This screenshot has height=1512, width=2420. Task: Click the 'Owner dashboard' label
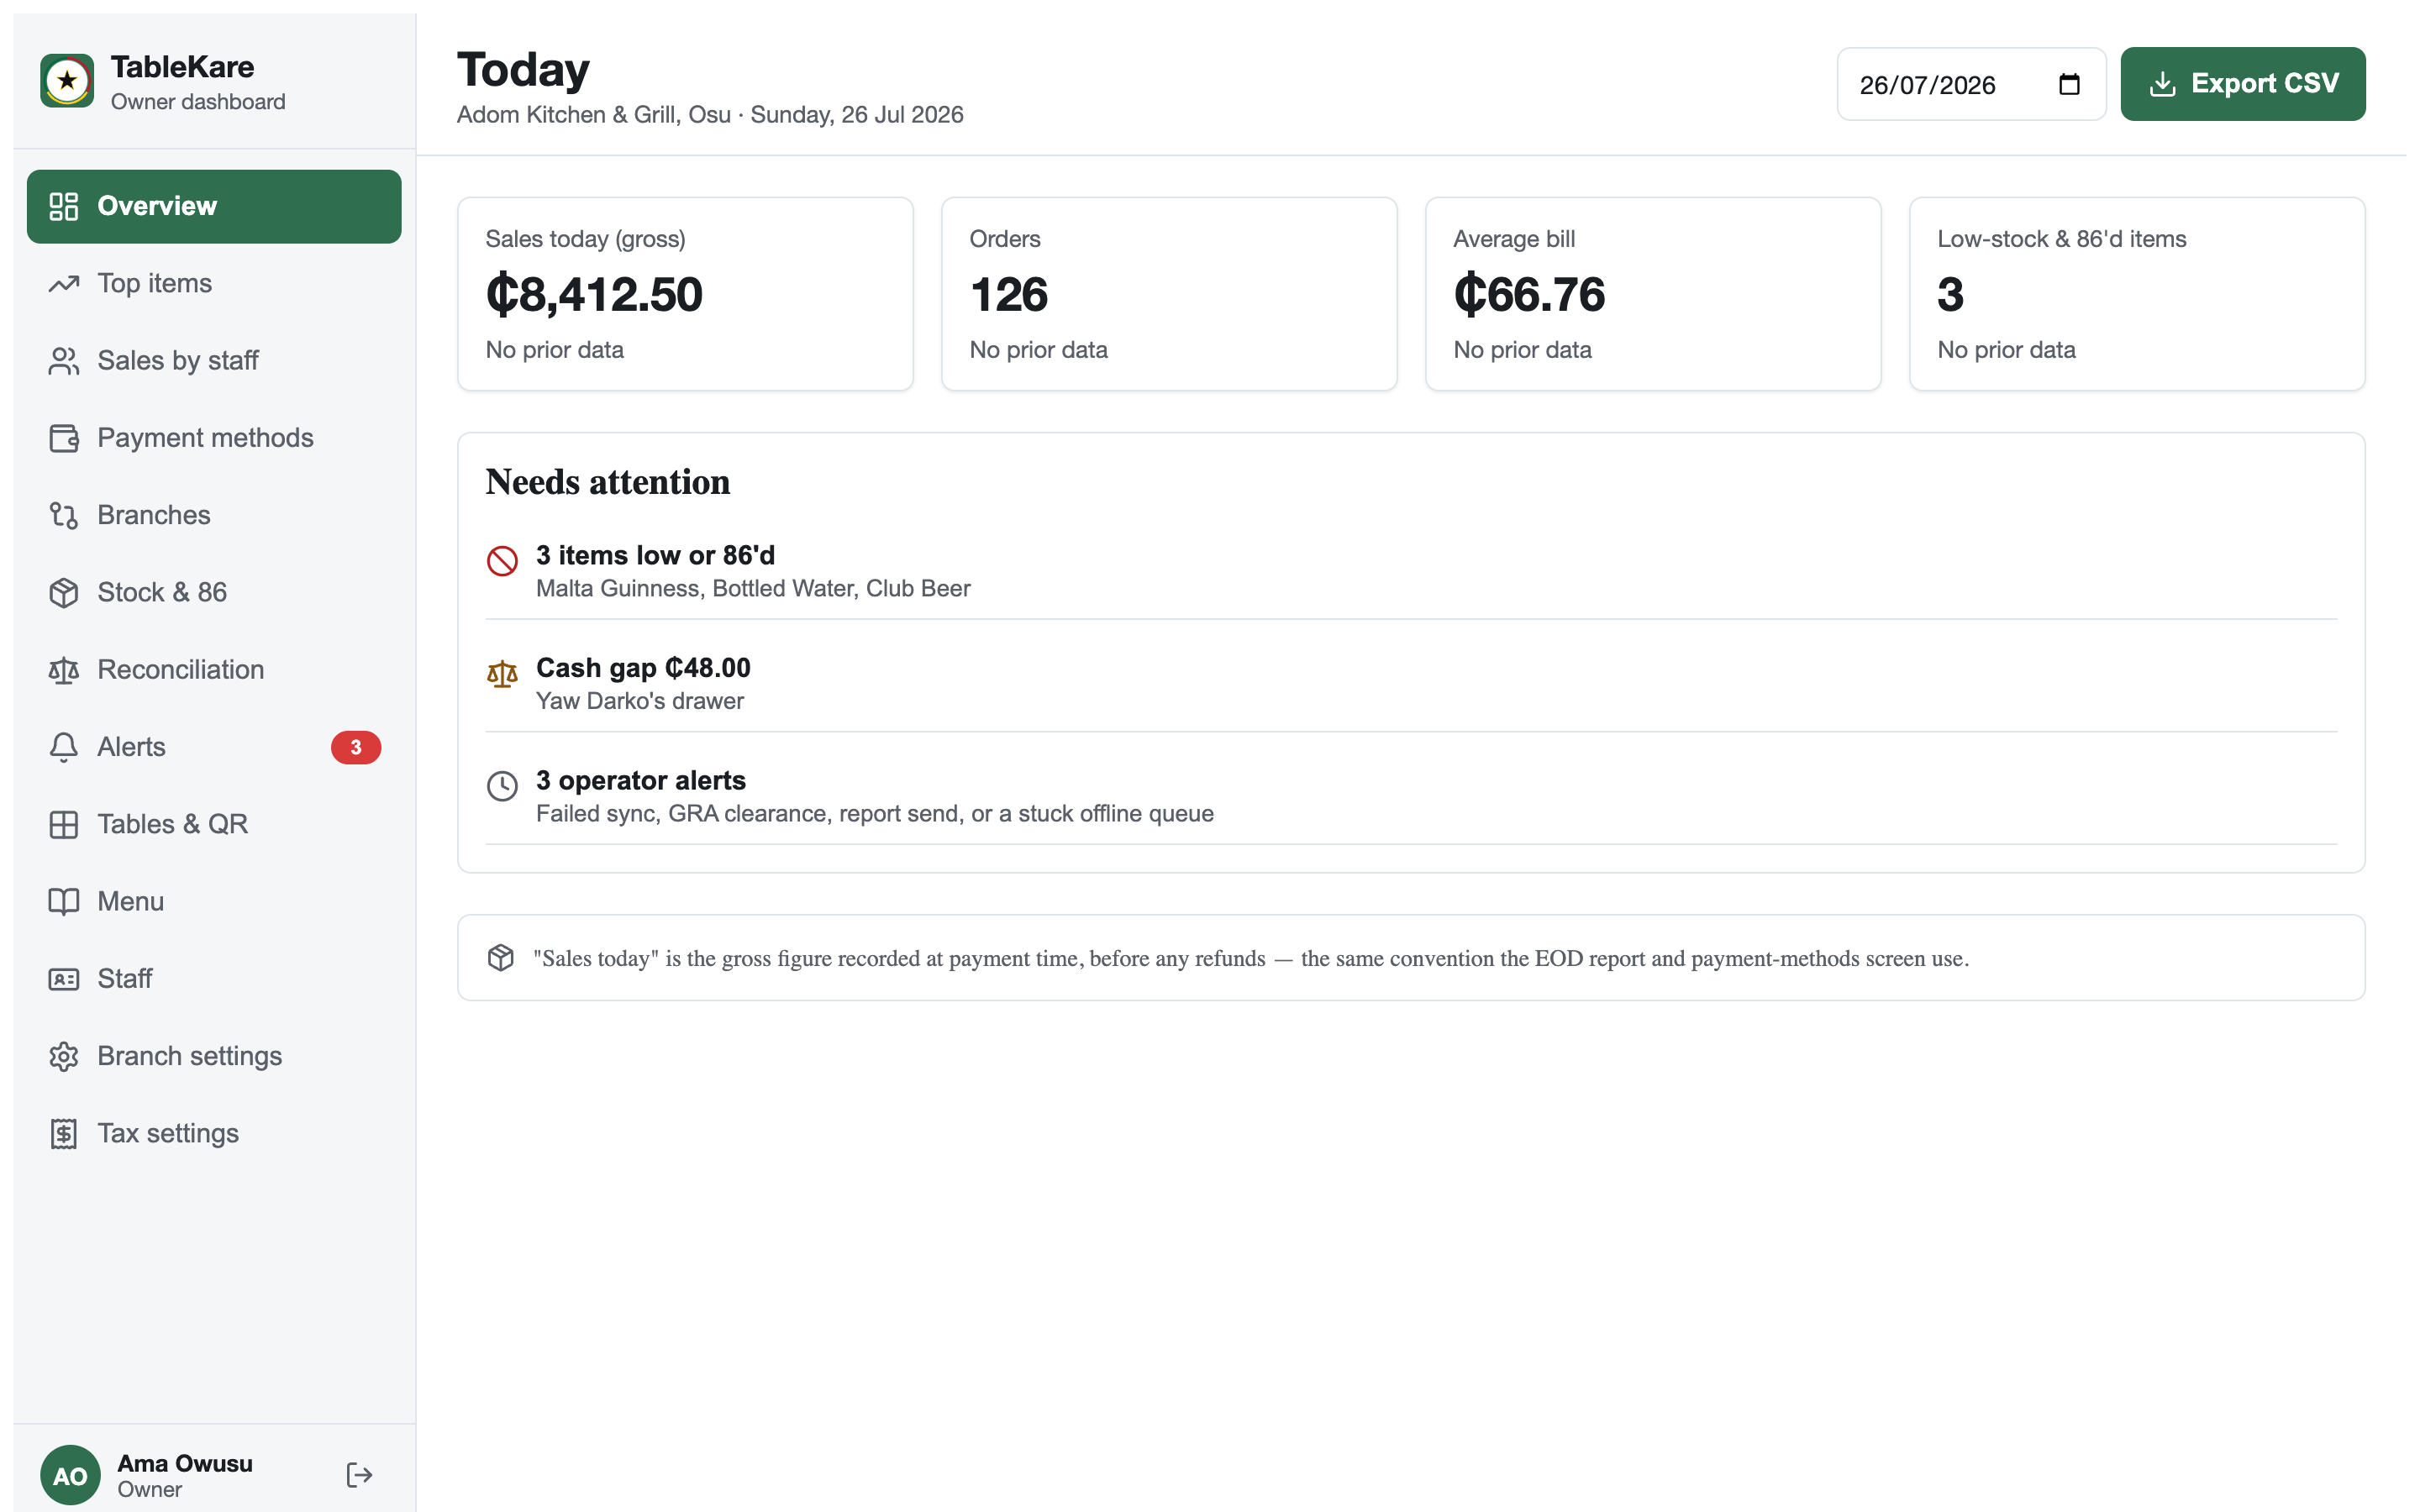[x=198, y=102]
